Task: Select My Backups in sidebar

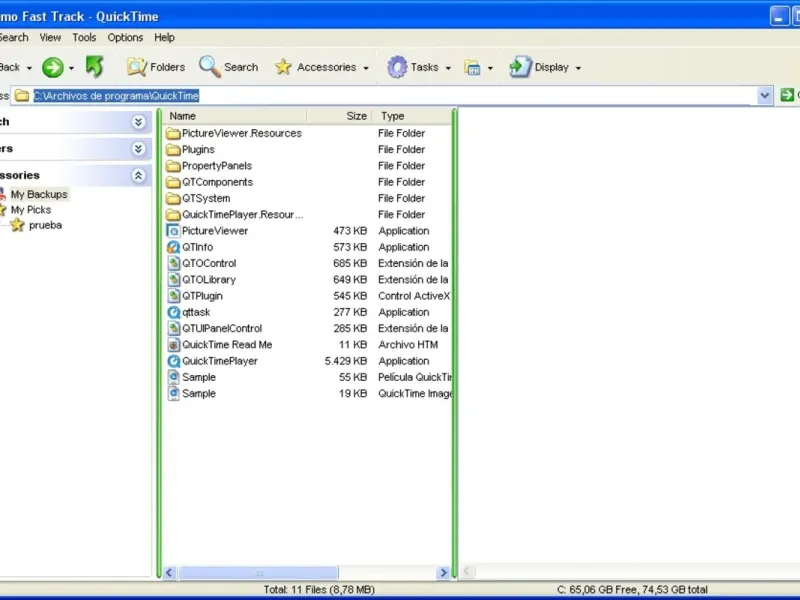Action: coord(39,194)
